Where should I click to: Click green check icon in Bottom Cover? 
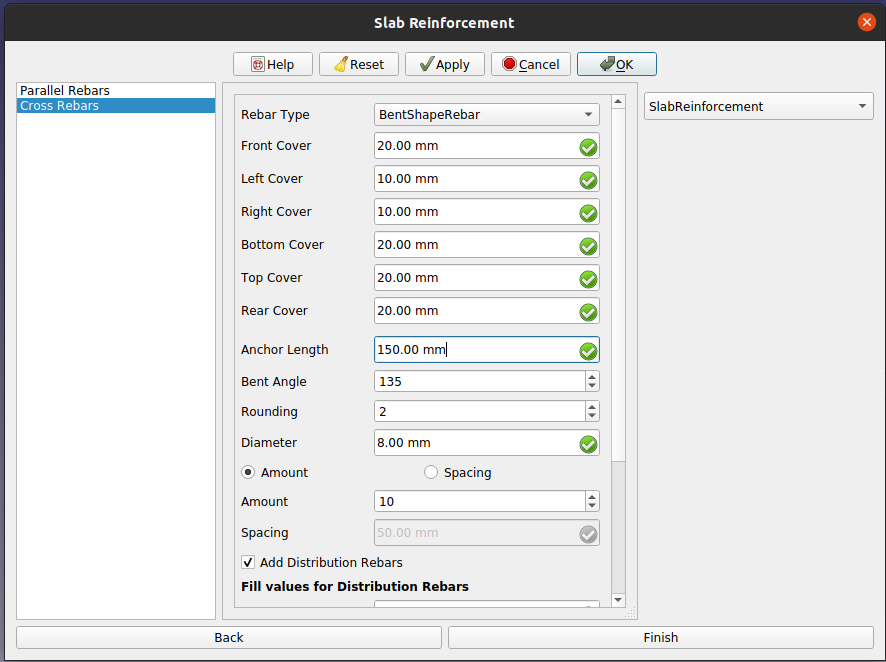click(x=588, y=246)
